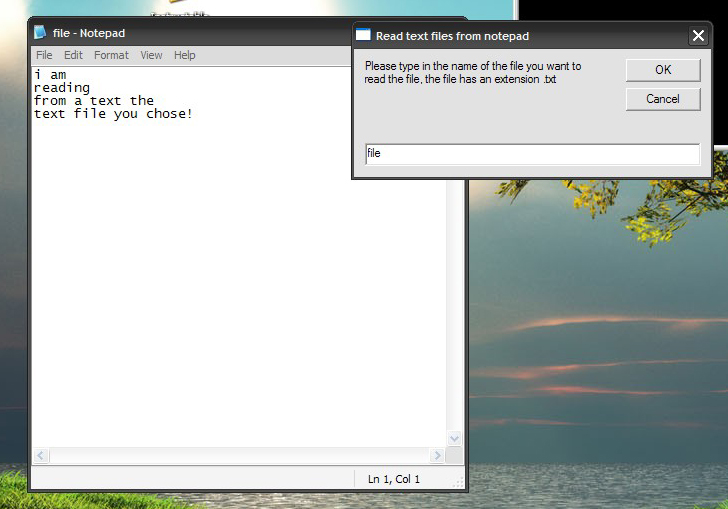Open the View menu in Notepad
728x509 pixels.
tap(151, 55)
